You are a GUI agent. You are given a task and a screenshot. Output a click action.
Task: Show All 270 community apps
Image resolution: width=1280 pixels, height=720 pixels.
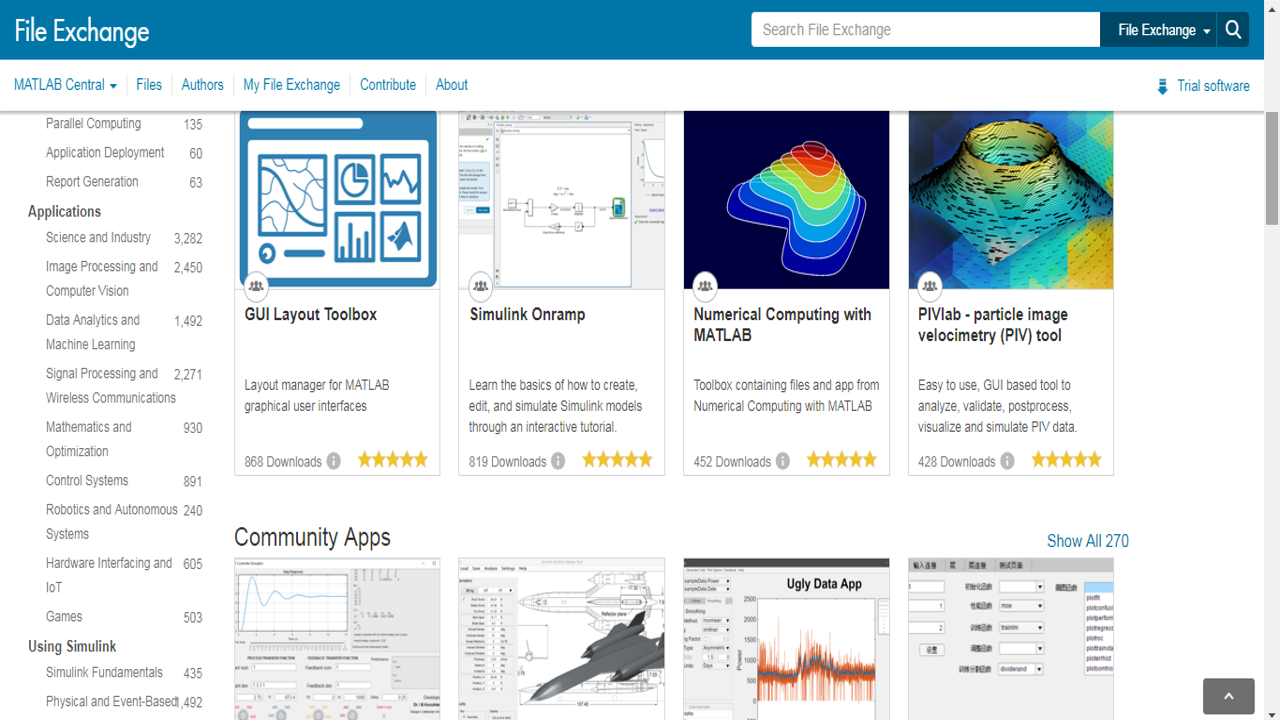[1088, 541]
